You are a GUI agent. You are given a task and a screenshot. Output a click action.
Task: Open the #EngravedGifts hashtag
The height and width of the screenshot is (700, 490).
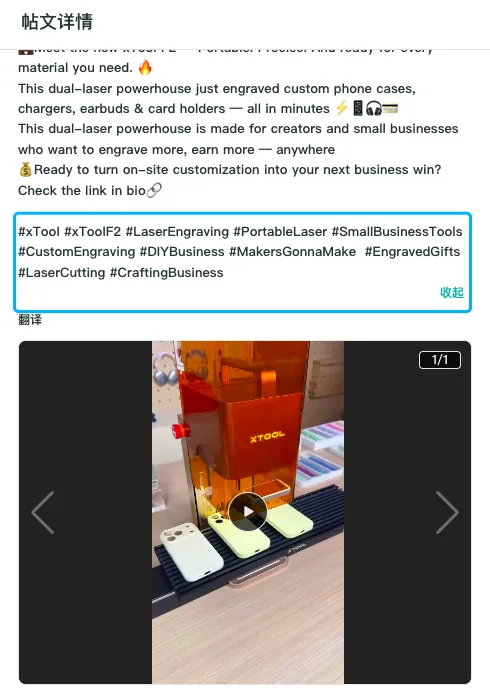pyautogui.click(x=412, y=252)
